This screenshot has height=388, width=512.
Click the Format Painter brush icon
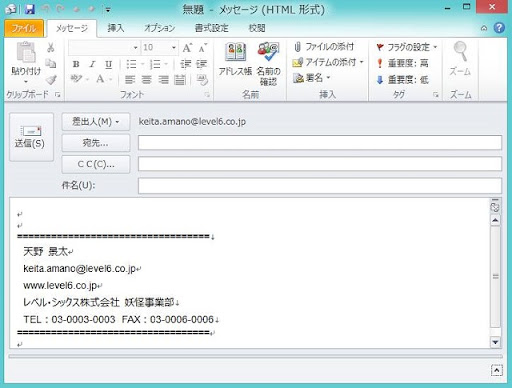pos(51,79)
